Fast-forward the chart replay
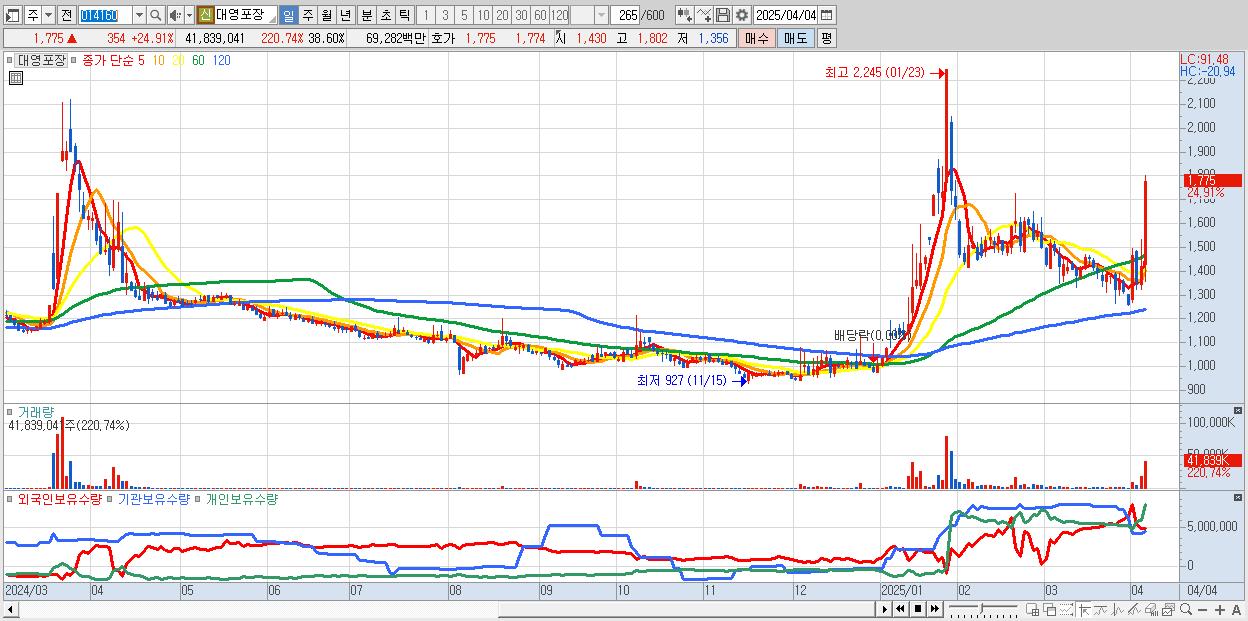 coord(934,609)
